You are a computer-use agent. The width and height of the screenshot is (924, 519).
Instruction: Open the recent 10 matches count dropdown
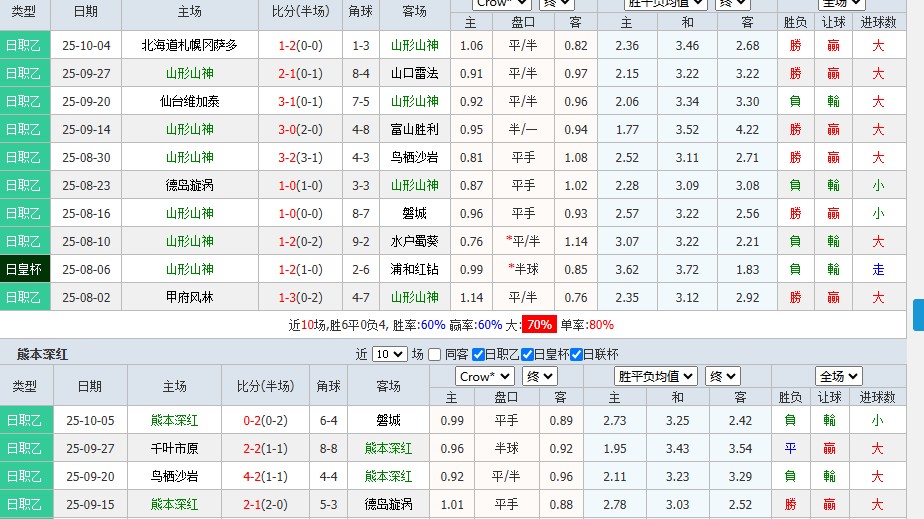[389, 354]
